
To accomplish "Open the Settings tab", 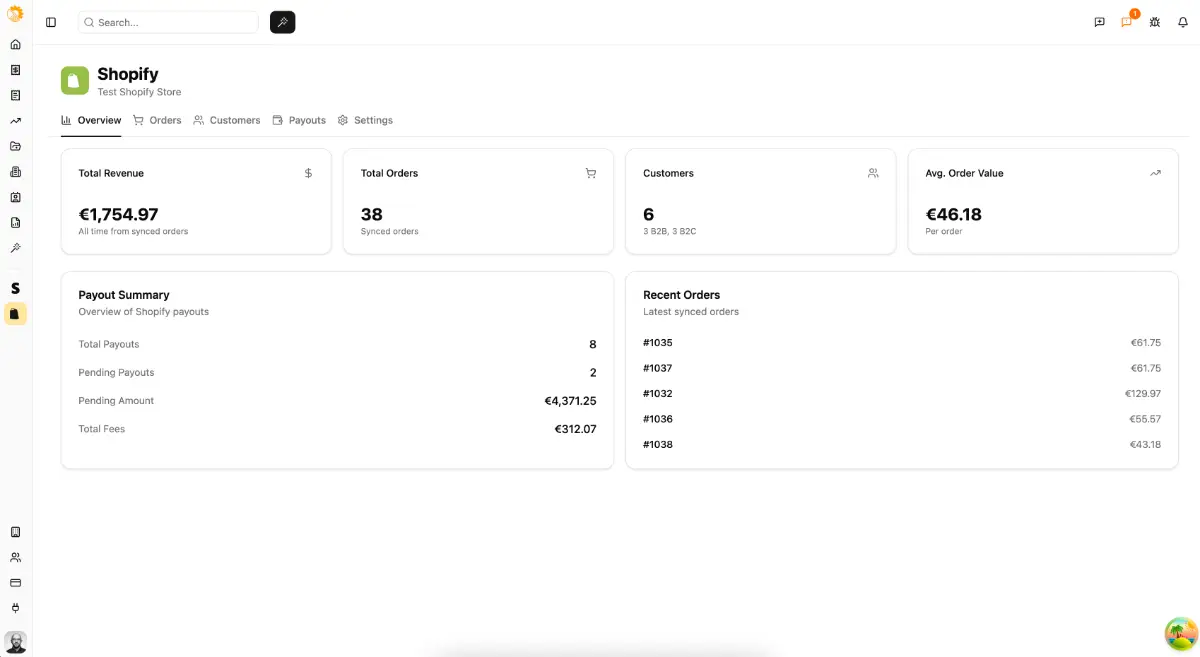I will click(x=365, y=120).
